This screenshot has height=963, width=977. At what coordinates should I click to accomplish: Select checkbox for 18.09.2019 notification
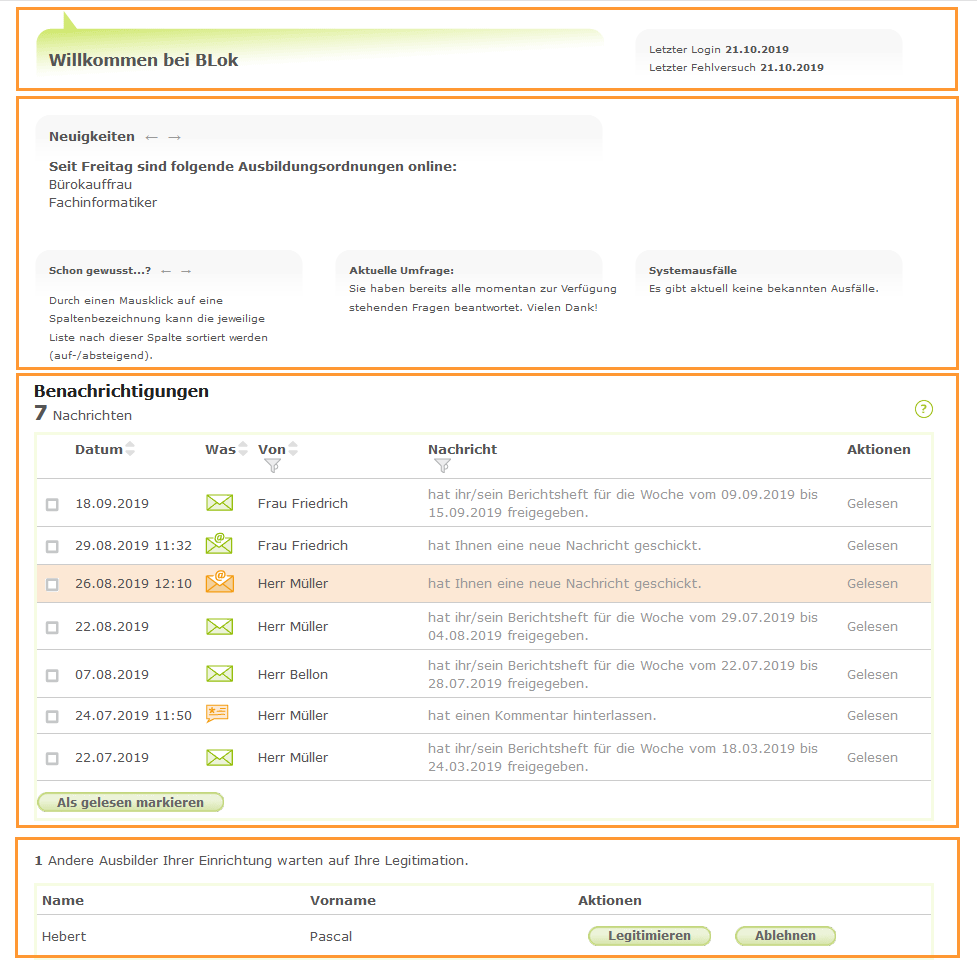52,505
